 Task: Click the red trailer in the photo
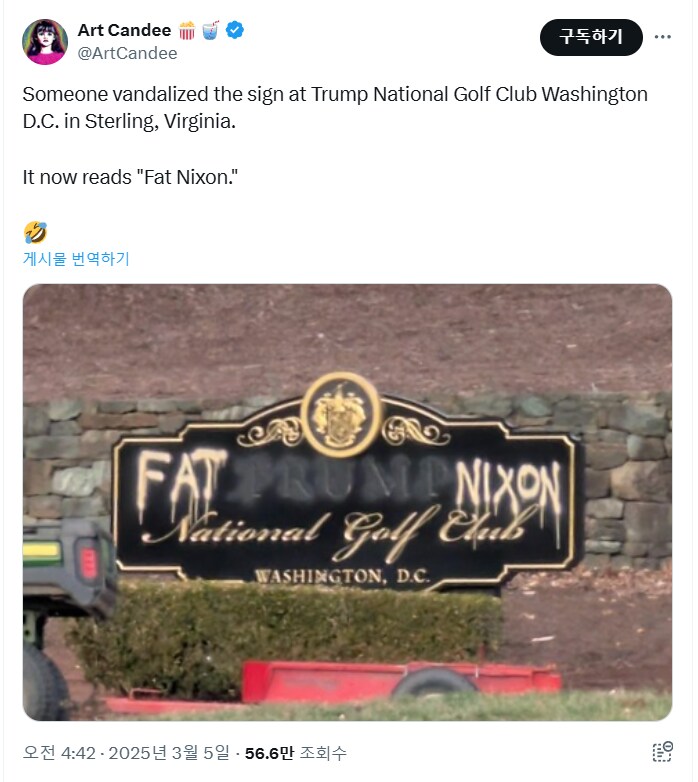pos(401,681)
